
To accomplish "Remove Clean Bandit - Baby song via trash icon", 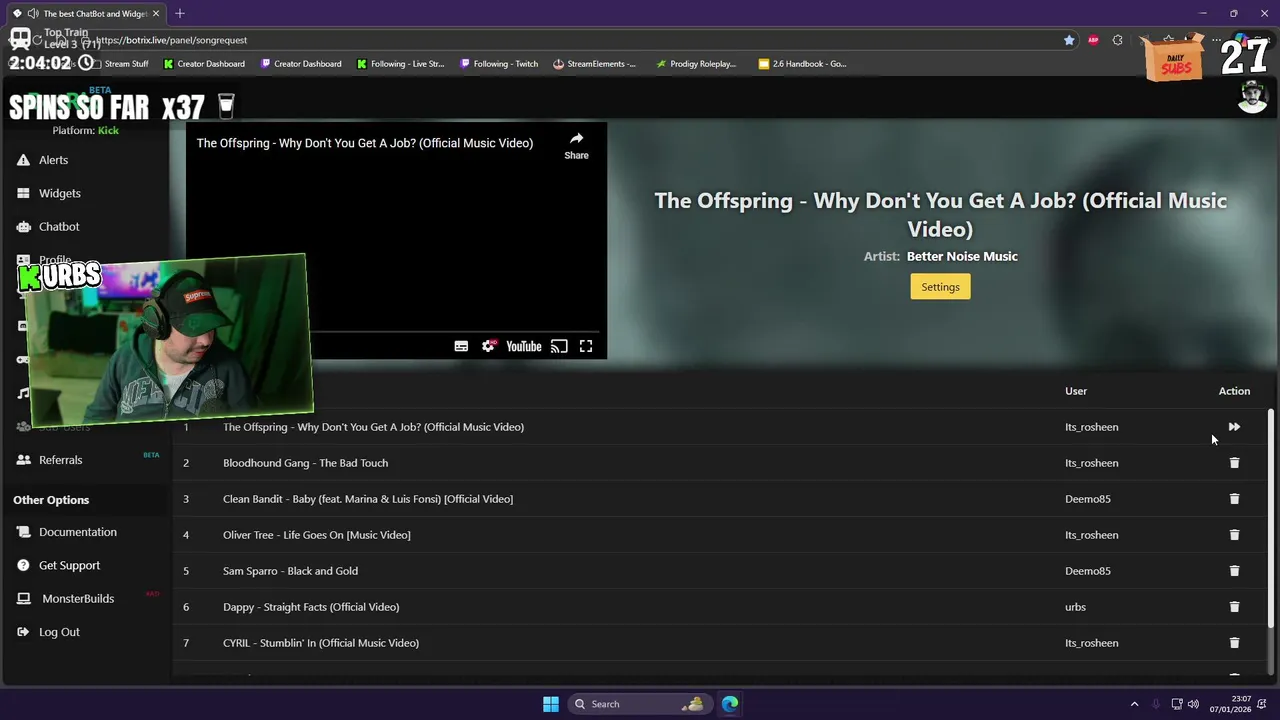I will 1234,499.
